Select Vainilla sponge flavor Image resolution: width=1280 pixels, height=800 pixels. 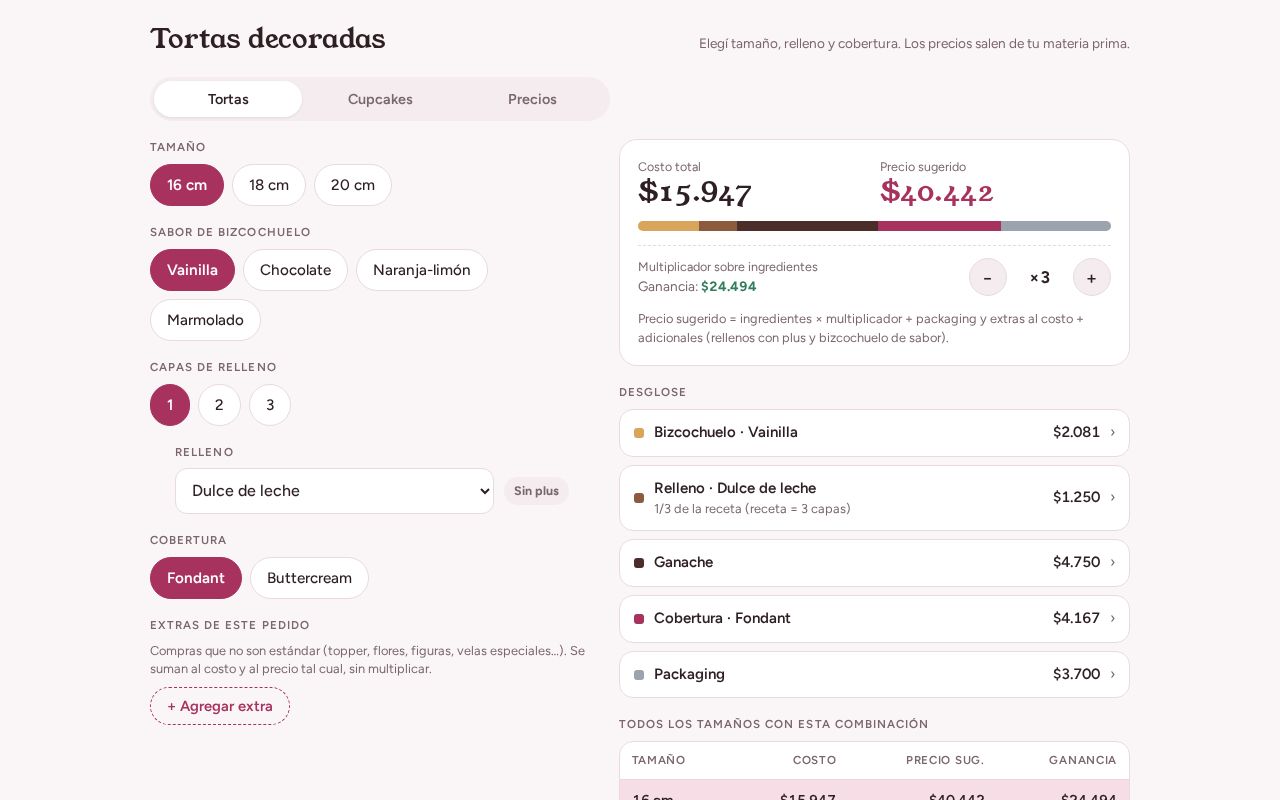[192, 270]
